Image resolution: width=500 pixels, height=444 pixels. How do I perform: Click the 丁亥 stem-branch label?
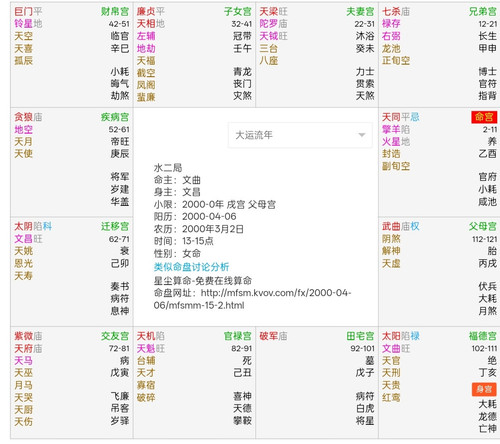tap(488, 373)
